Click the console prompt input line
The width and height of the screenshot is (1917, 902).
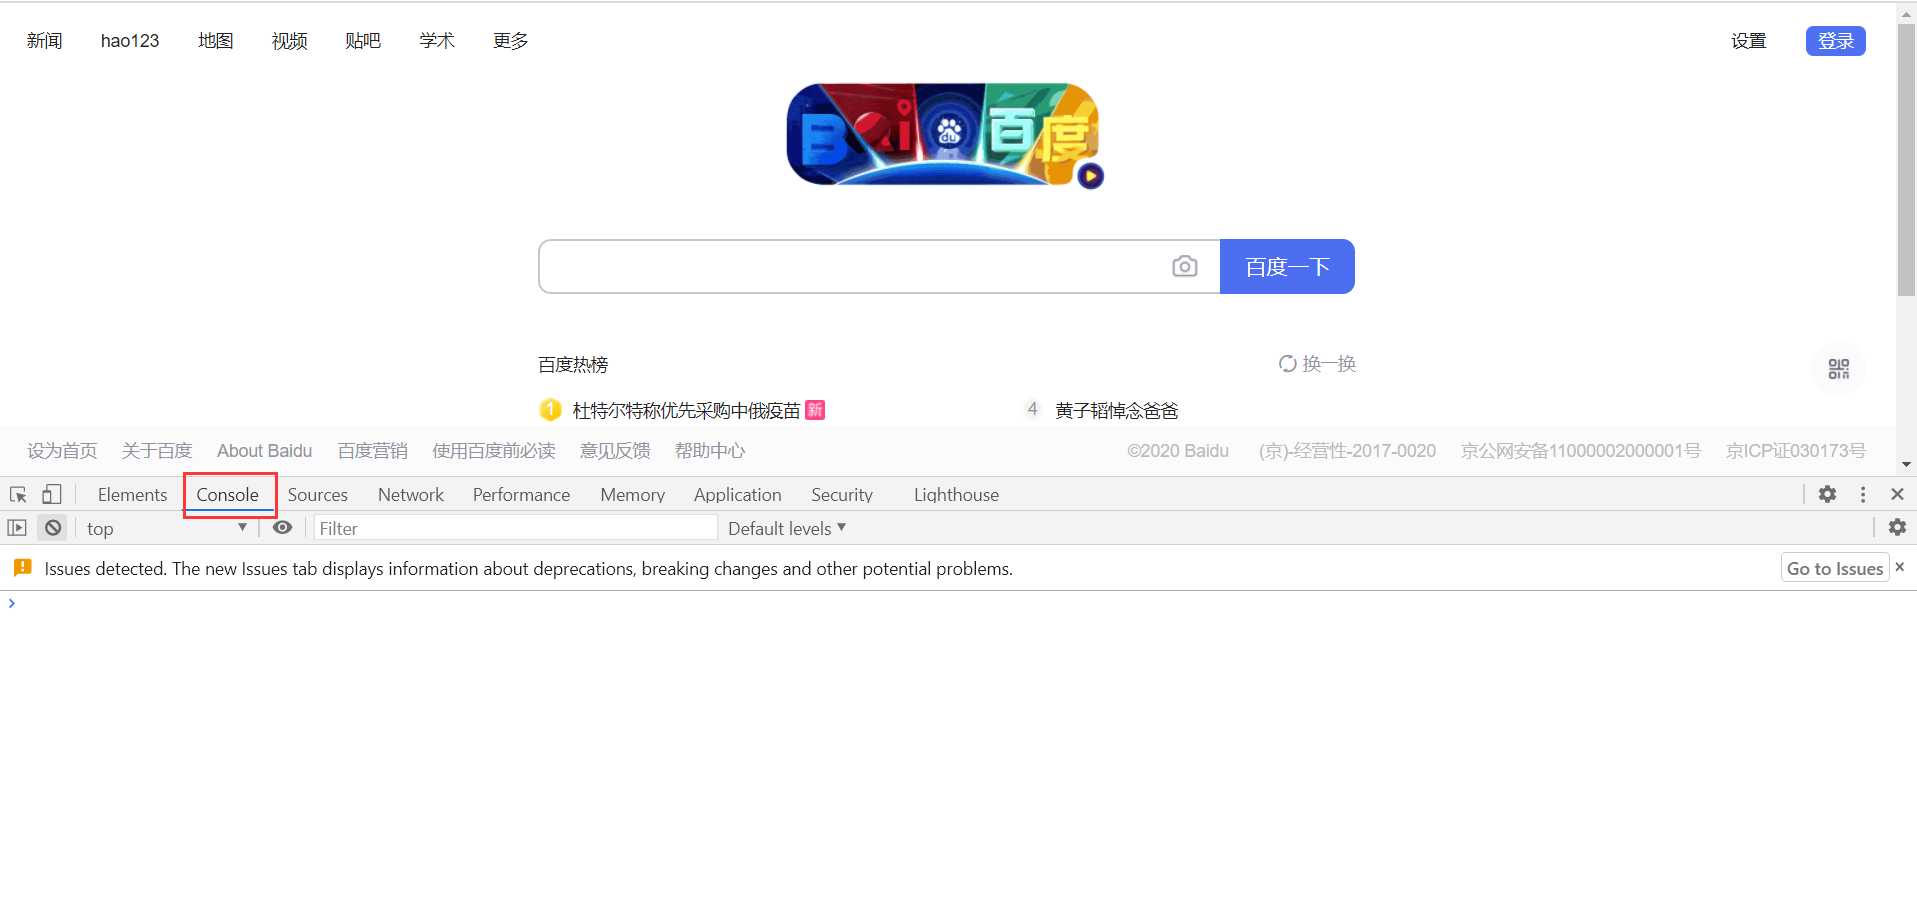pyautogui.click(x=960, y=603)
